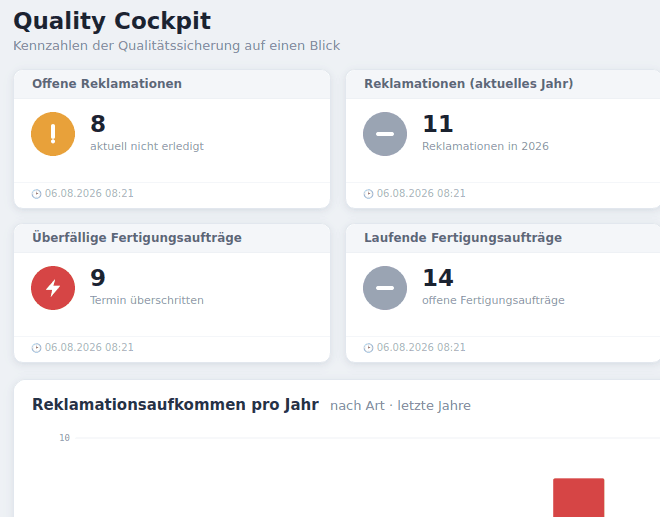Select the Quality Cockpit page title
660x517 pixels.
tap(112, 21)
